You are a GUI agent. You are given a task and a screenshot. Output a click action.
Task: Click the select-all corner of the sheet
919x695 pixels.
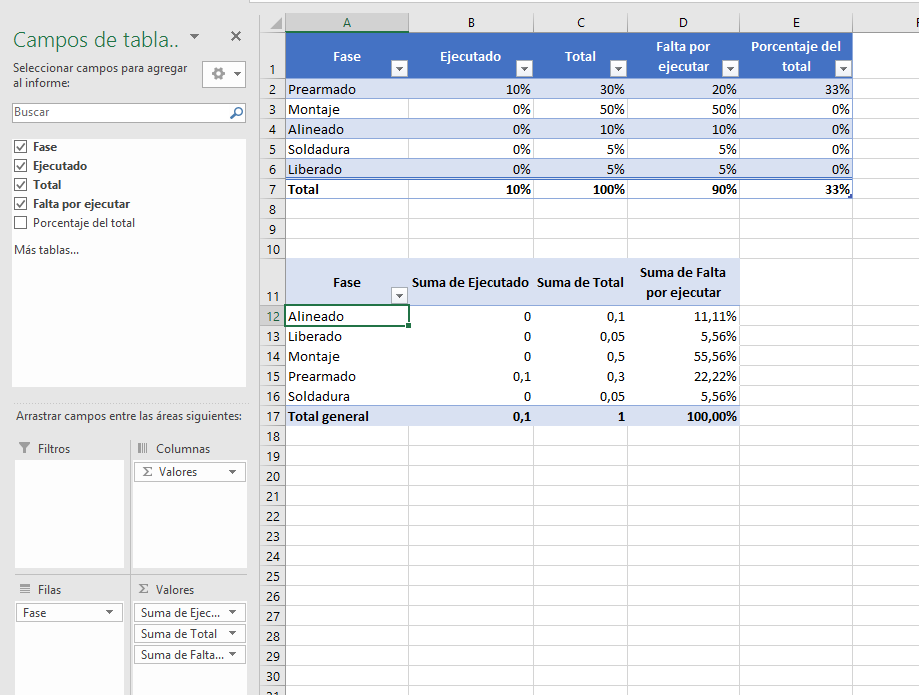coord(273,23)
